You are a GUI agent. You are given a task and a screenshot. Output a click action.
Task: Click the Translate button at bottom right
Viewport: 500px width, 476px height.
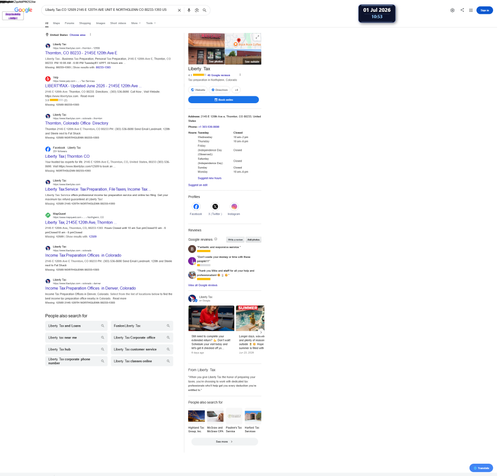pos(481,468)
